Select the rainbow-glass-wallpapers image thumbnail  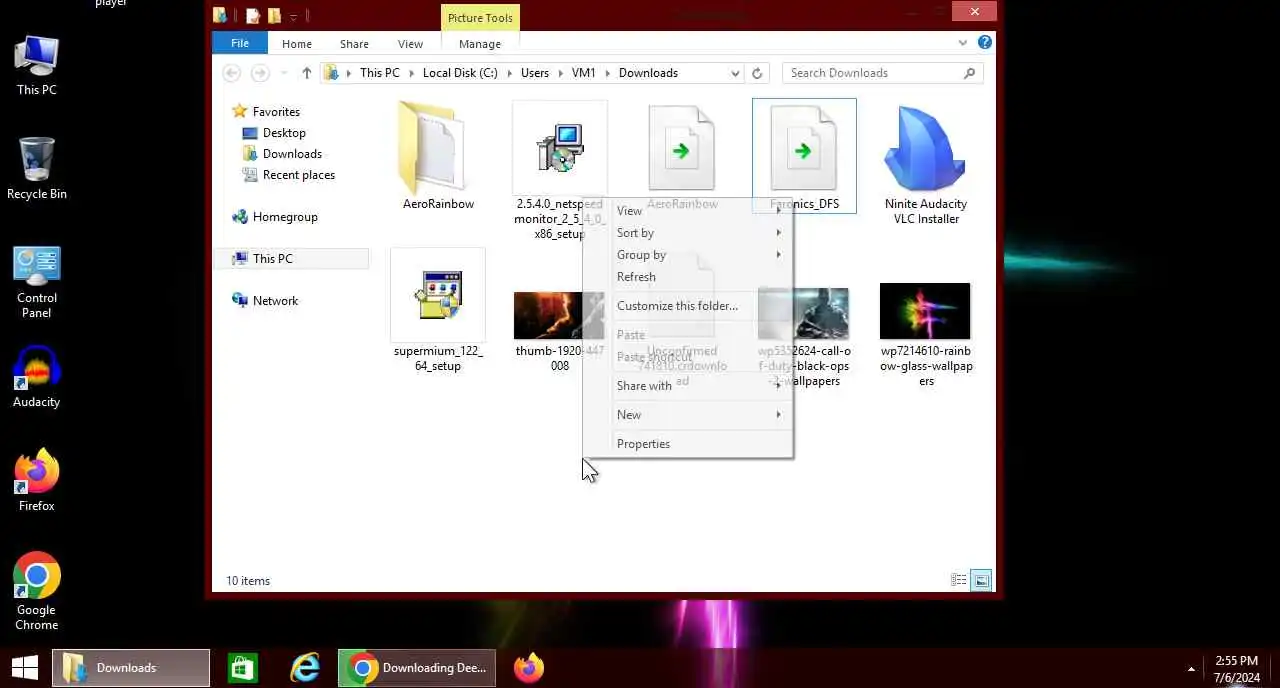point(925,311)
